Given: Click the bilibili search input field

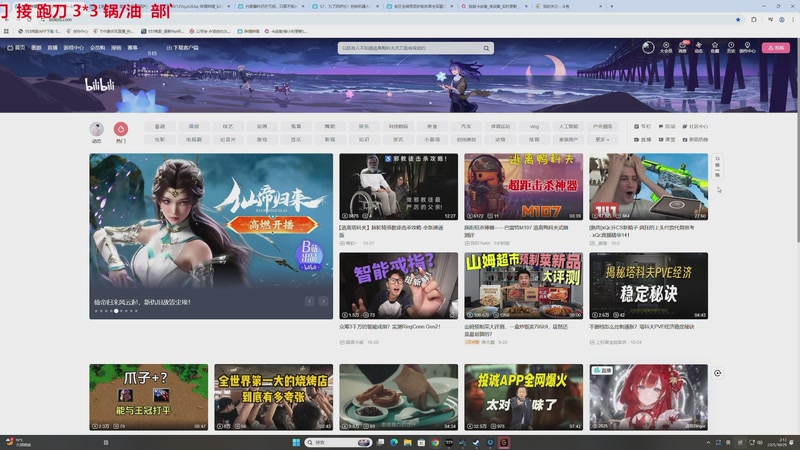Looking at the screenshot, I should [x=410, y=48].
